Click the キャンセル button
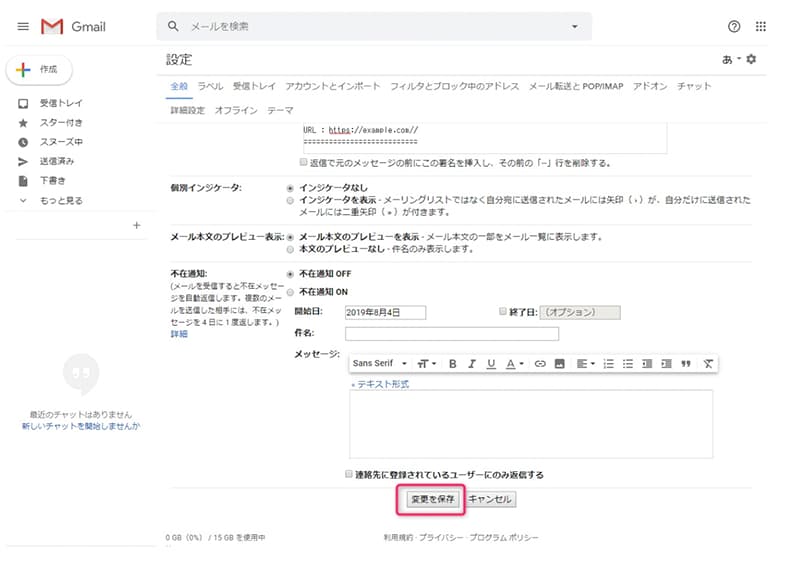 (x=491, y=498)
